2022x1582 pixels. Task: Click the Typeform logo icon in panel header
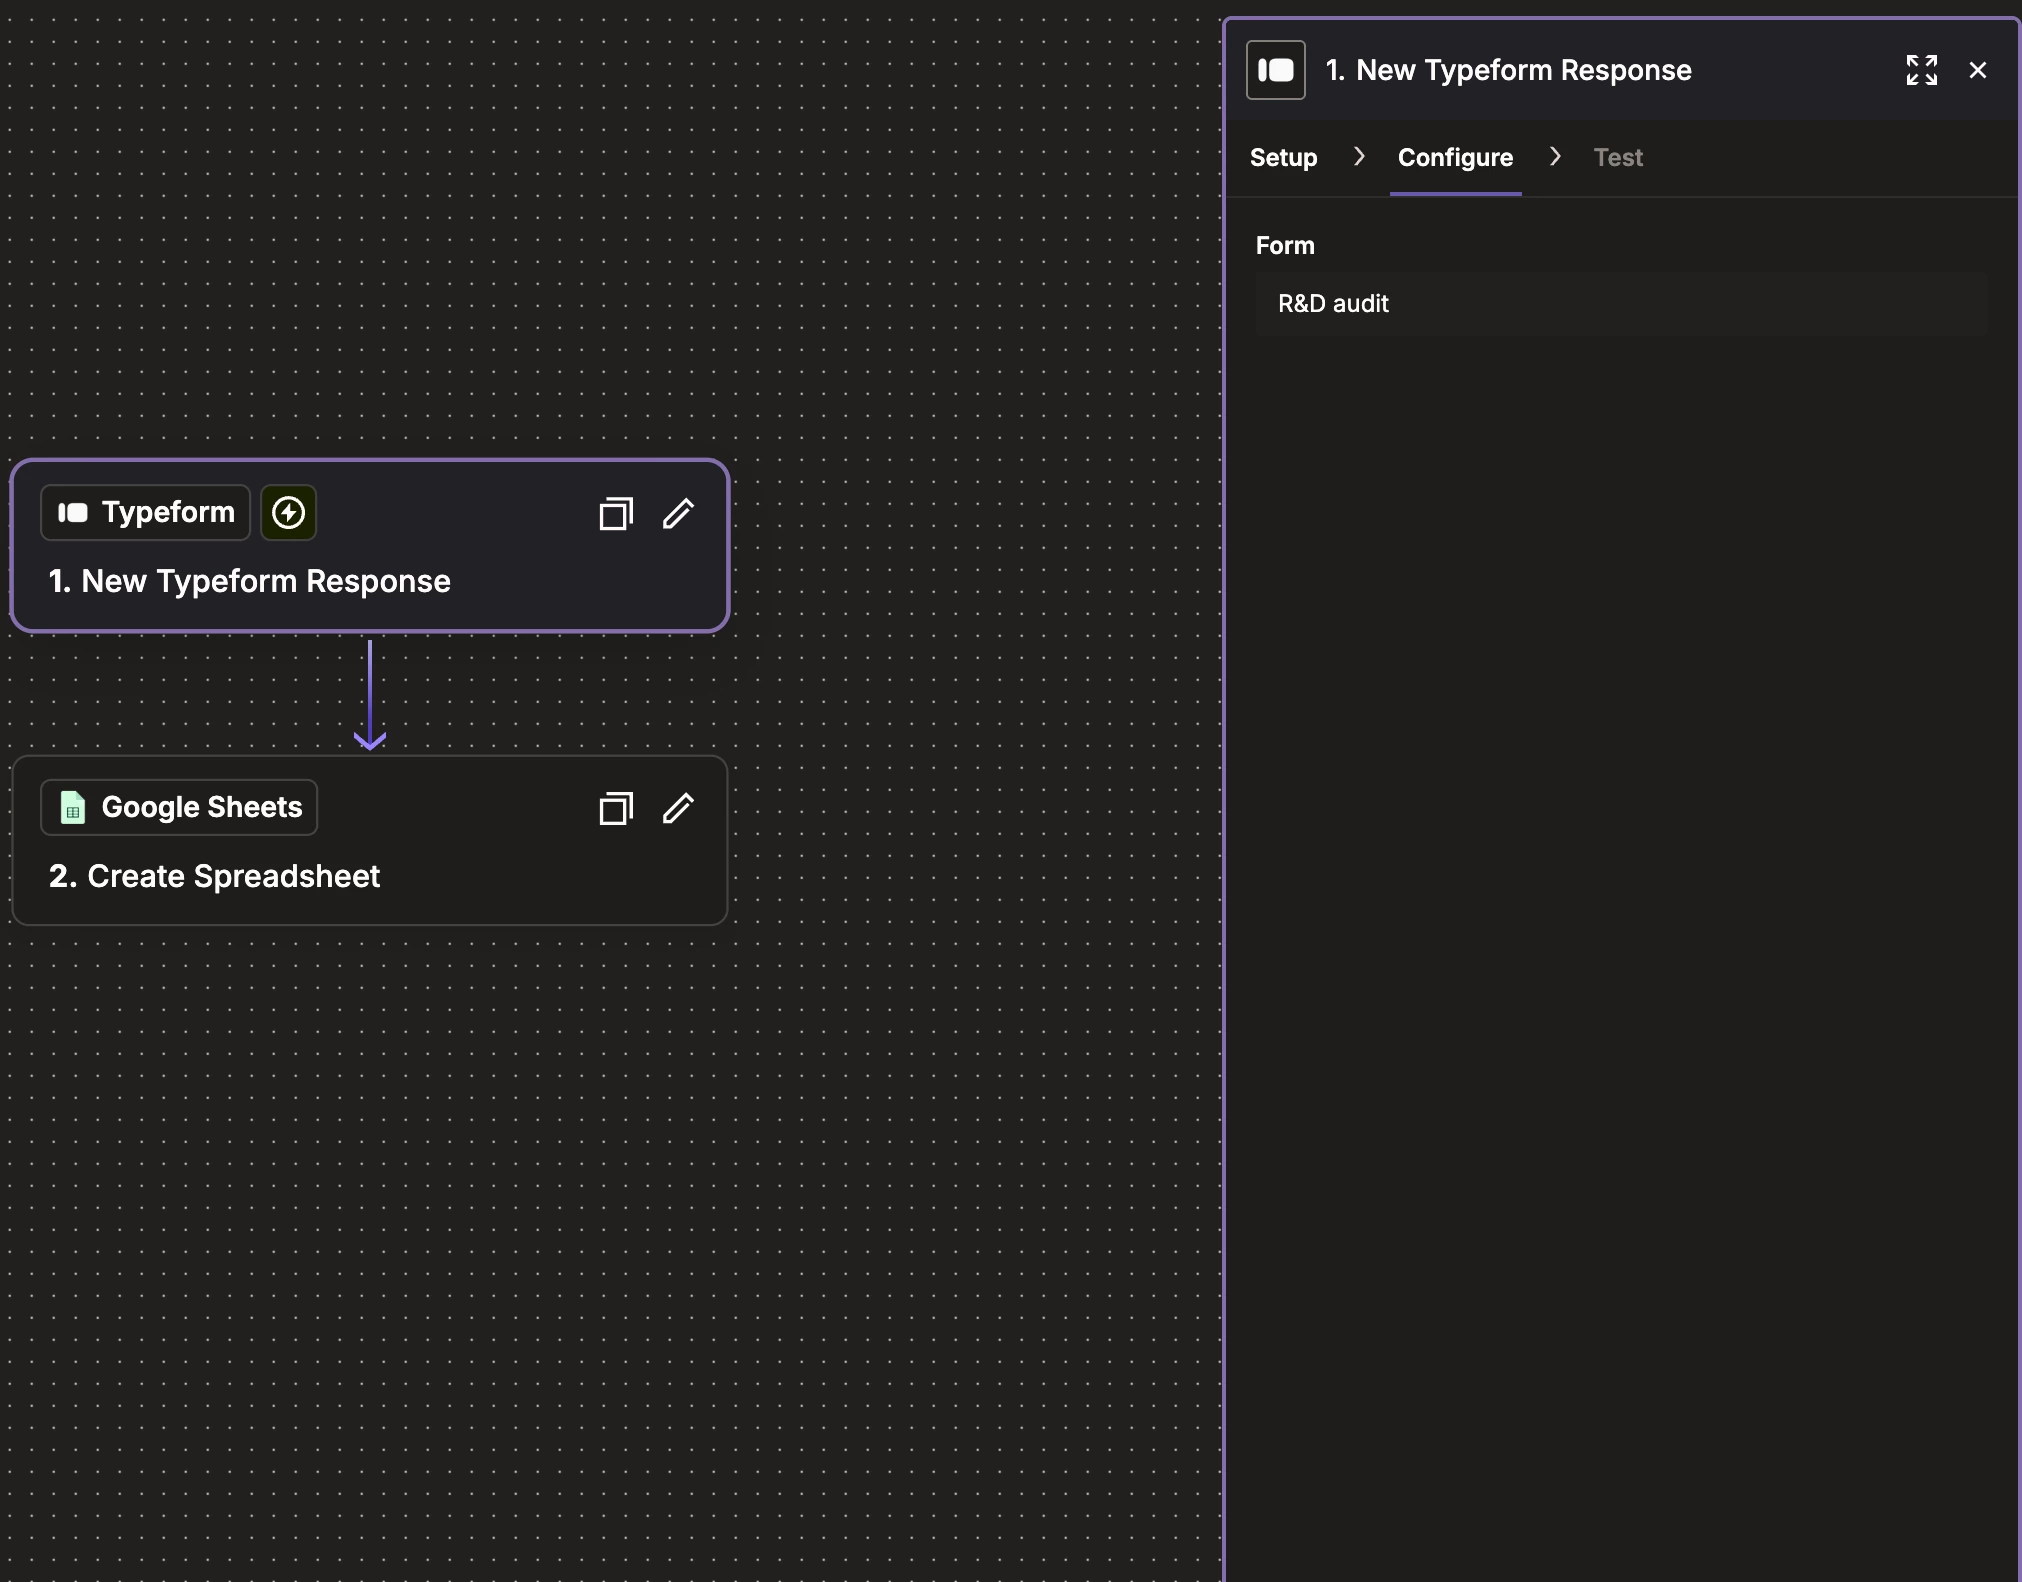click(x=1275, y=70)
